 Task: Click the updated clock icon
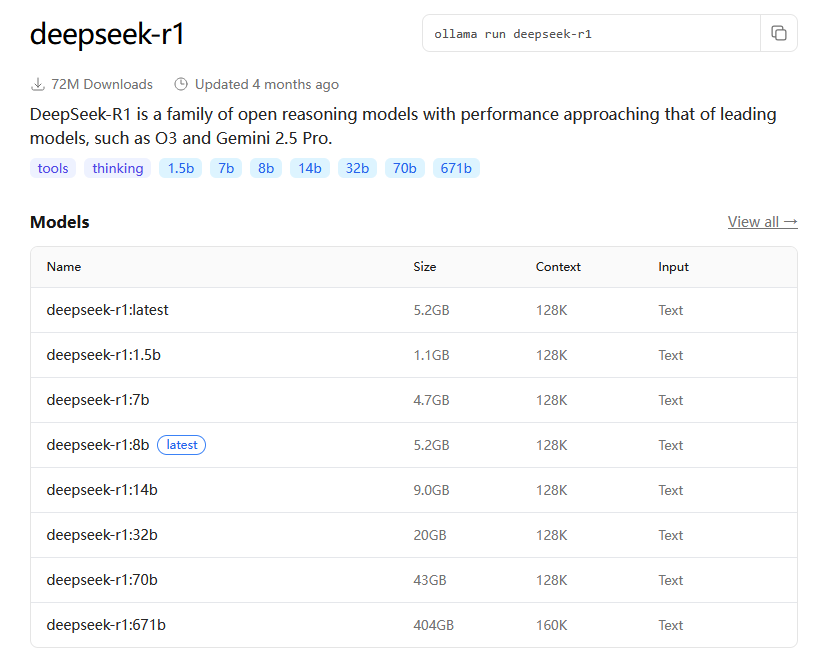coord(181,84)
